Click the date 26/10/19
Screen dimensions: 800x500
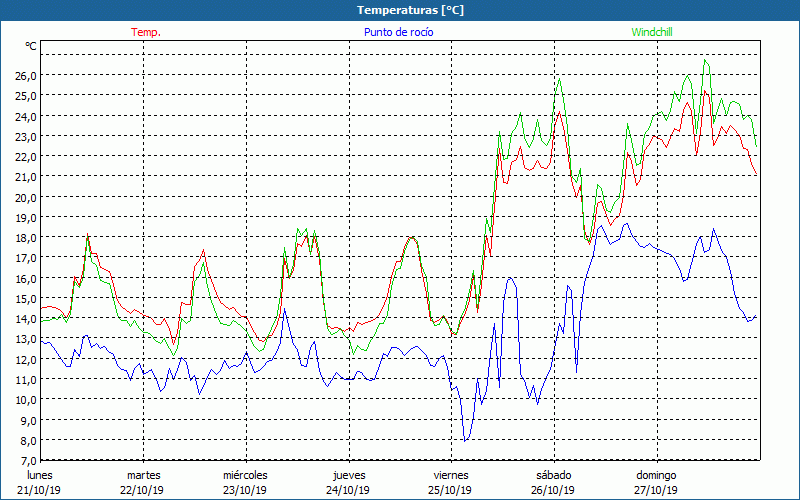[x=554, y=490]
